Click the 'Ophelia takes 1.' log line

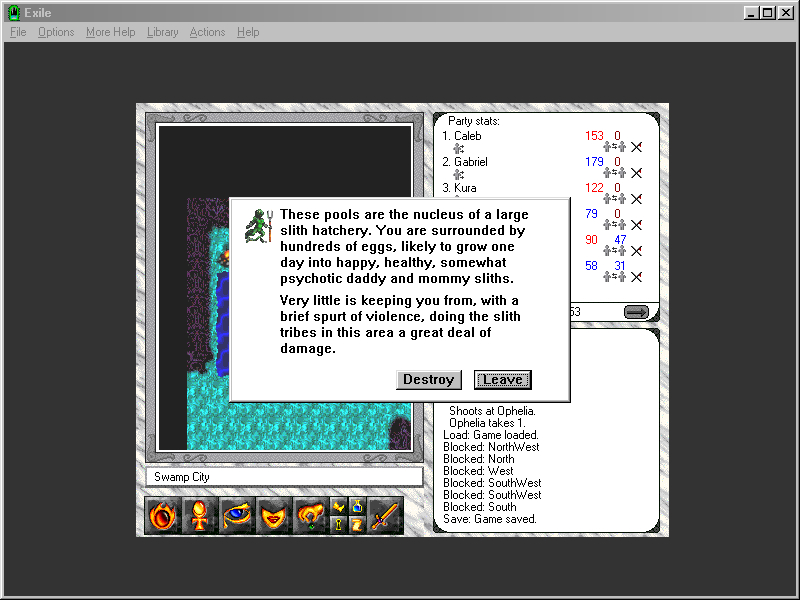point(487,423)
